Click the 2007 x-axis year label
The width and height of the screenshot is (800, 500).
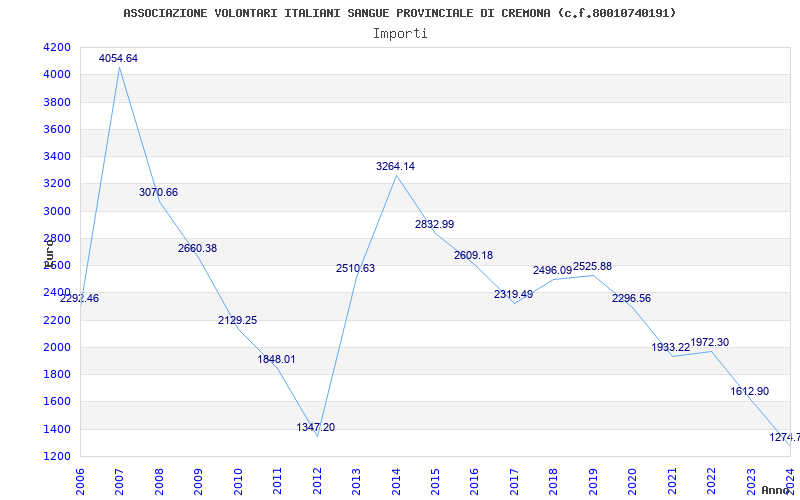pos(119,481)
